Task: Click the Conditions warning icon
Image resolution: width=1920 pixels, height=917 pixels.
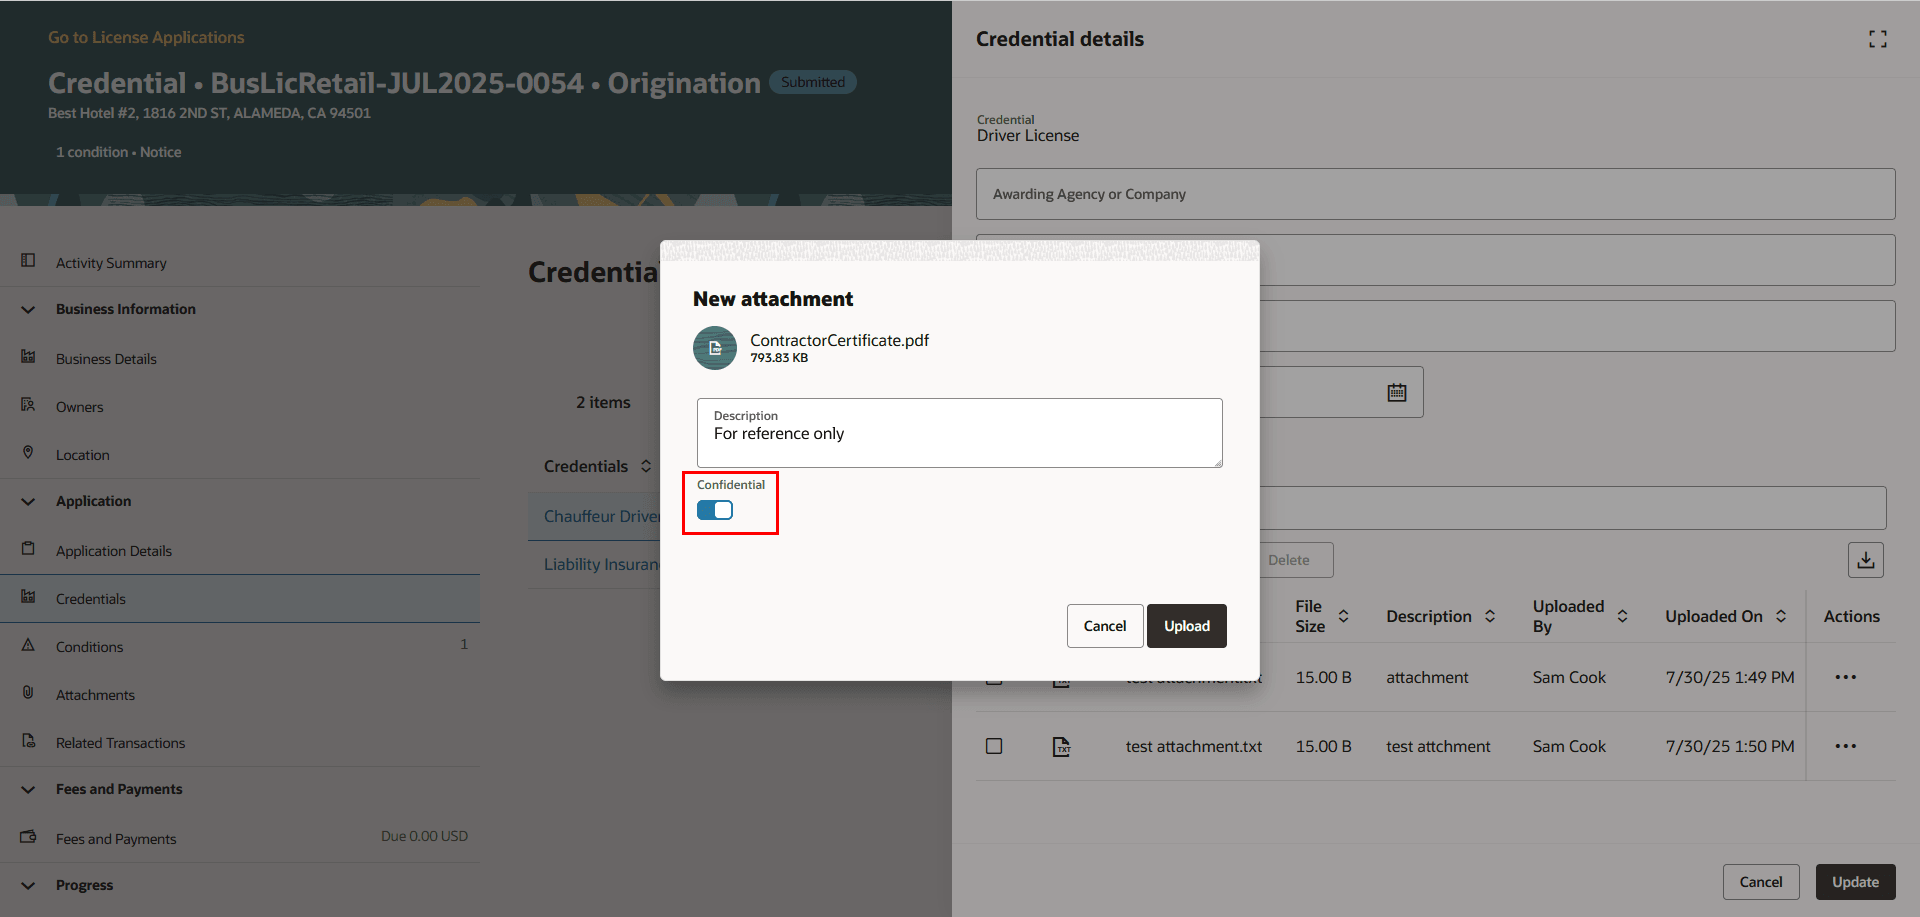Action: tap(28, 646)
